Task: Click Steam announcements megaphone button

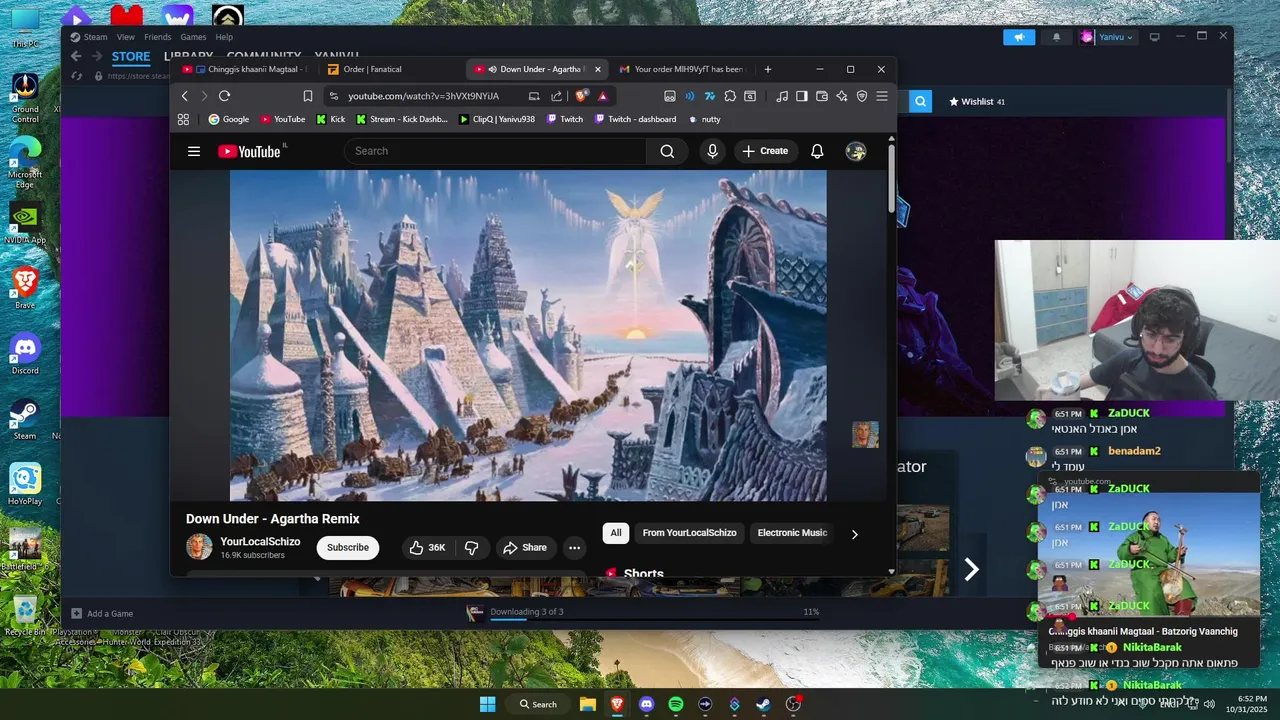Action: [x=1019, y=37]
